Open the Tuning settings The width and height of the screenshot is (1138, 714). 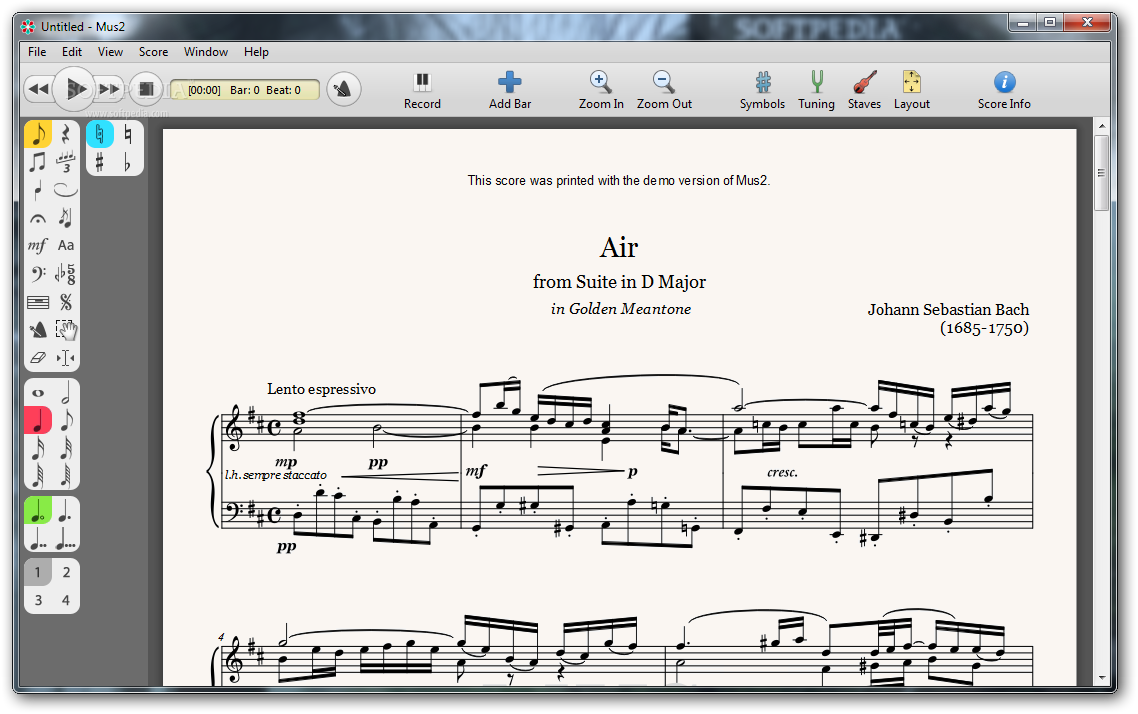pos(816,91)
